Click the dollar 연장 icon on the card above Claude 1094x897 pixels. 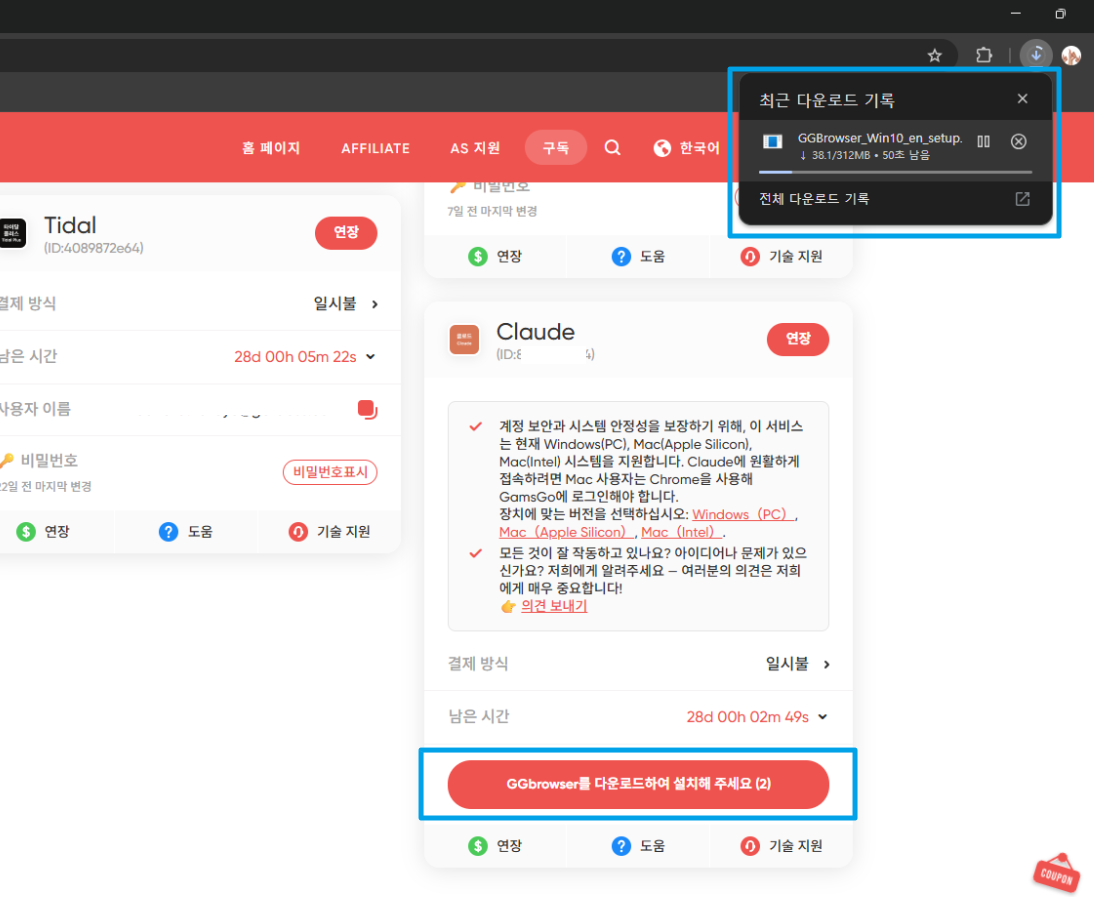click(x=477, y=257)
